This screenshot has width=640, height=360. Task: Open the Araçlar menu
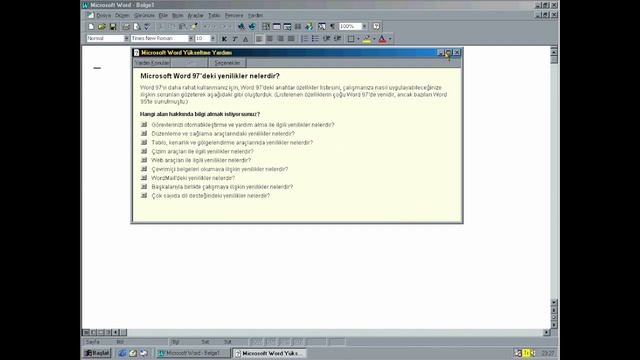[195, 16]
